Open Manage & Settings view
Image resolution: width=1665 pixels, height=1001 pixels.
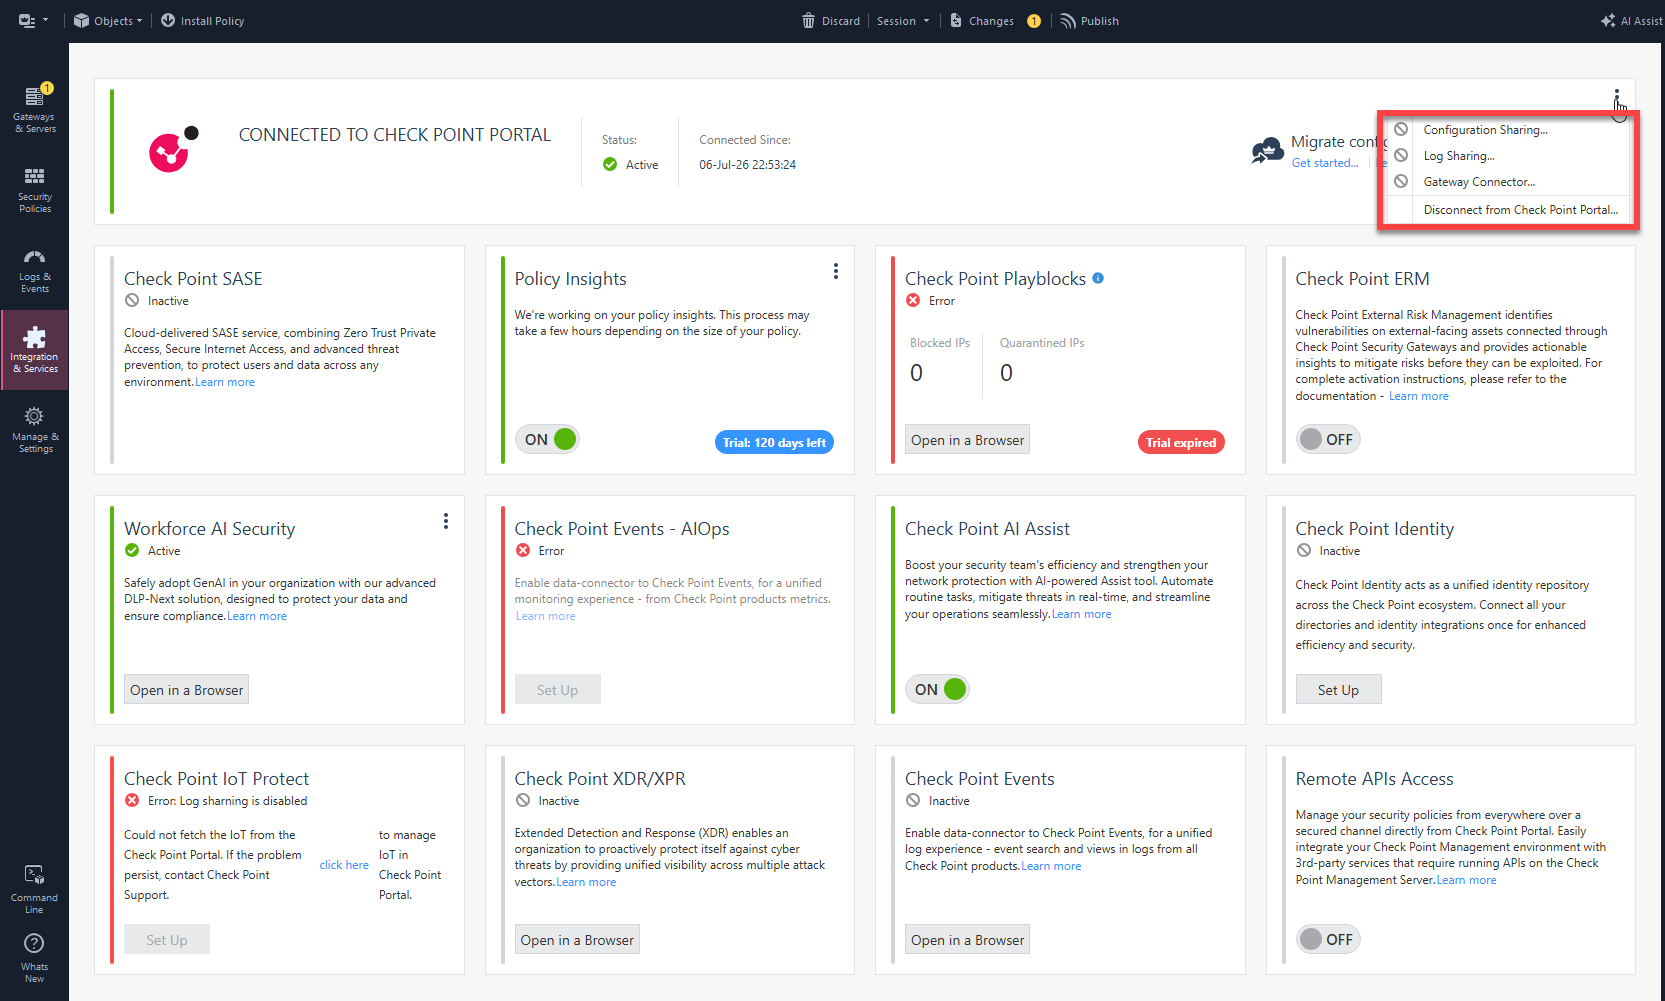pyautogui.click(x=34, y=429)
